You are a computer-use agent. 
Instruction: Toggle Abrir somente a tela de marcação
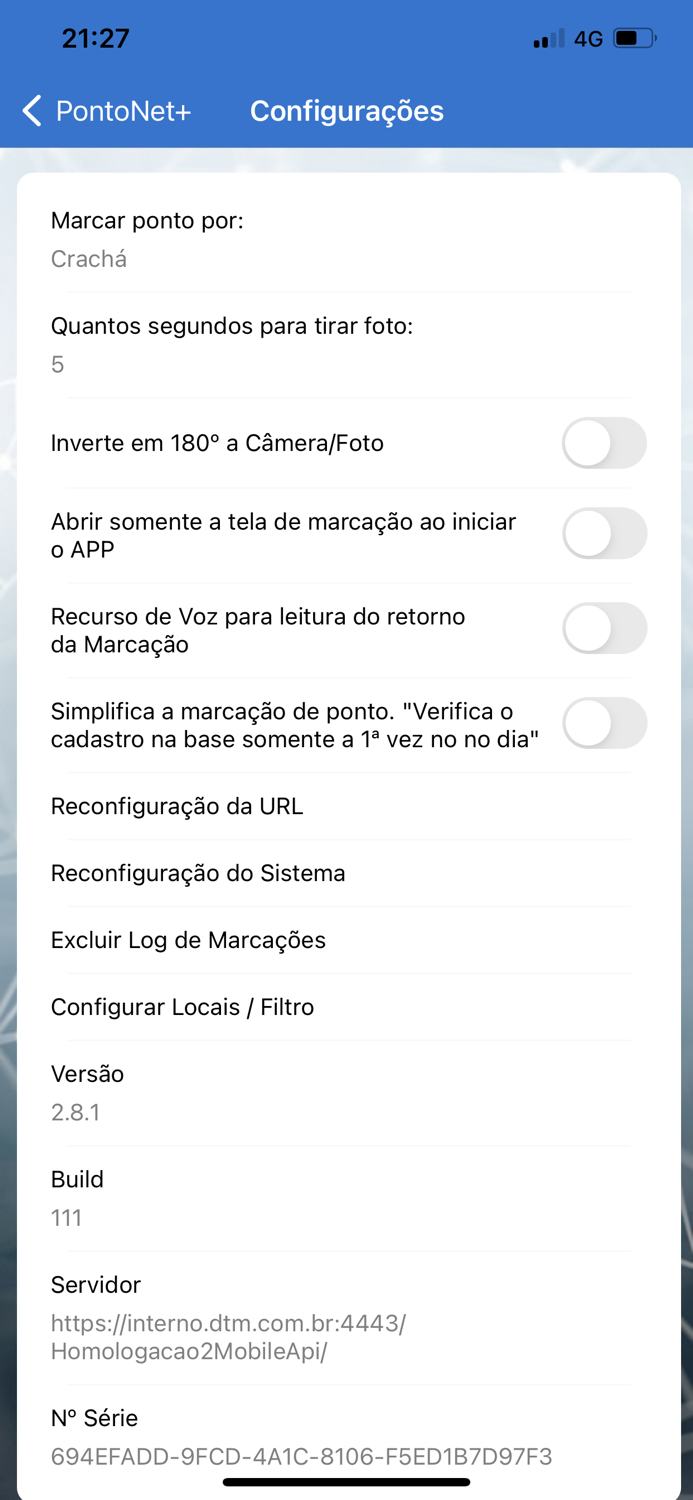point(604,533)
